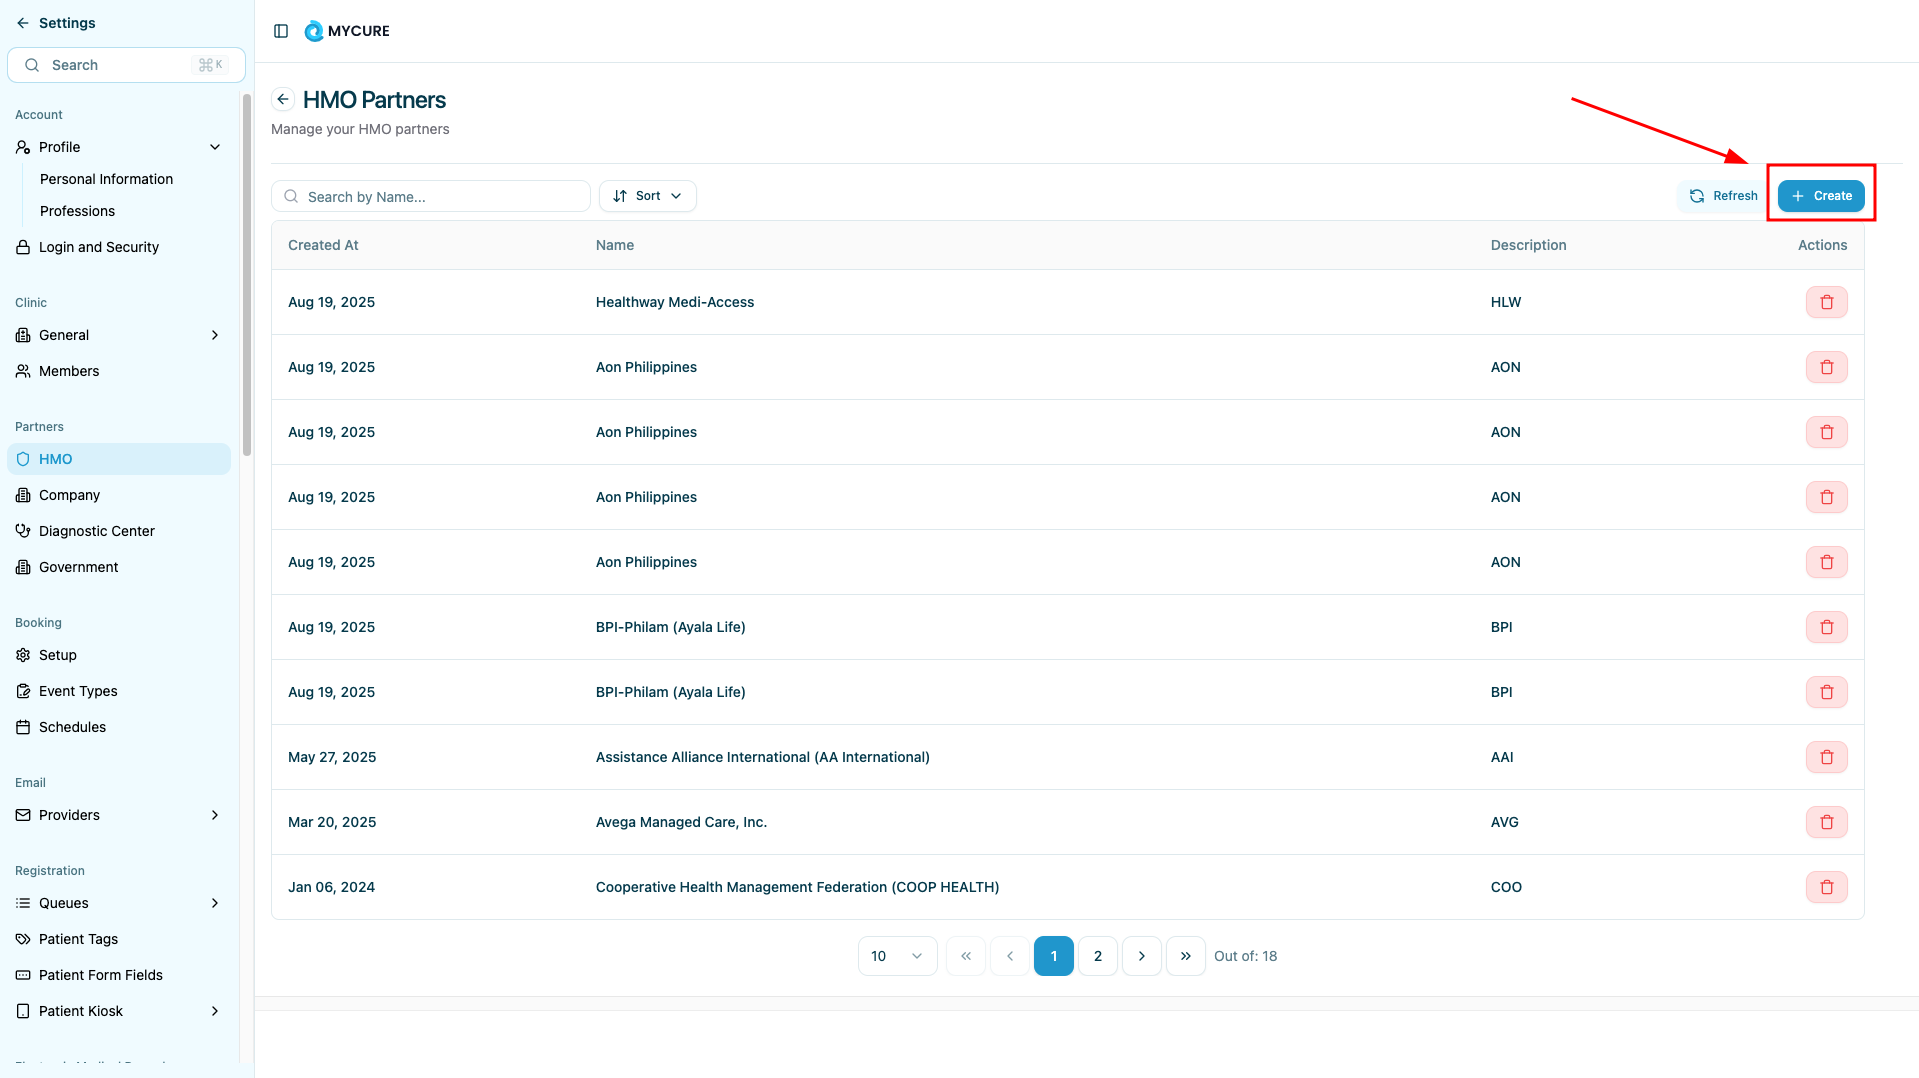The width and height of the screenshot is (1919, 1078).
Task: Click trash icon for Cooperative Health Management Federation
Action: (x=1826, y=887)
